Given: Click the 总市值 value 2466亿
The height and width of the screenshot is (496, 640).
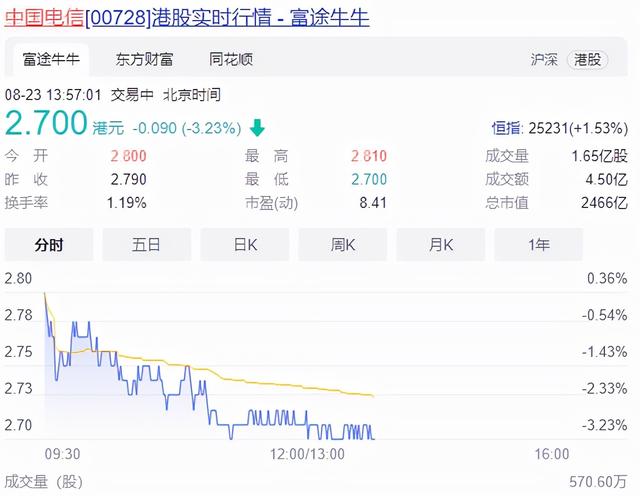Looking at the screenshot, I should click(604, 202).
